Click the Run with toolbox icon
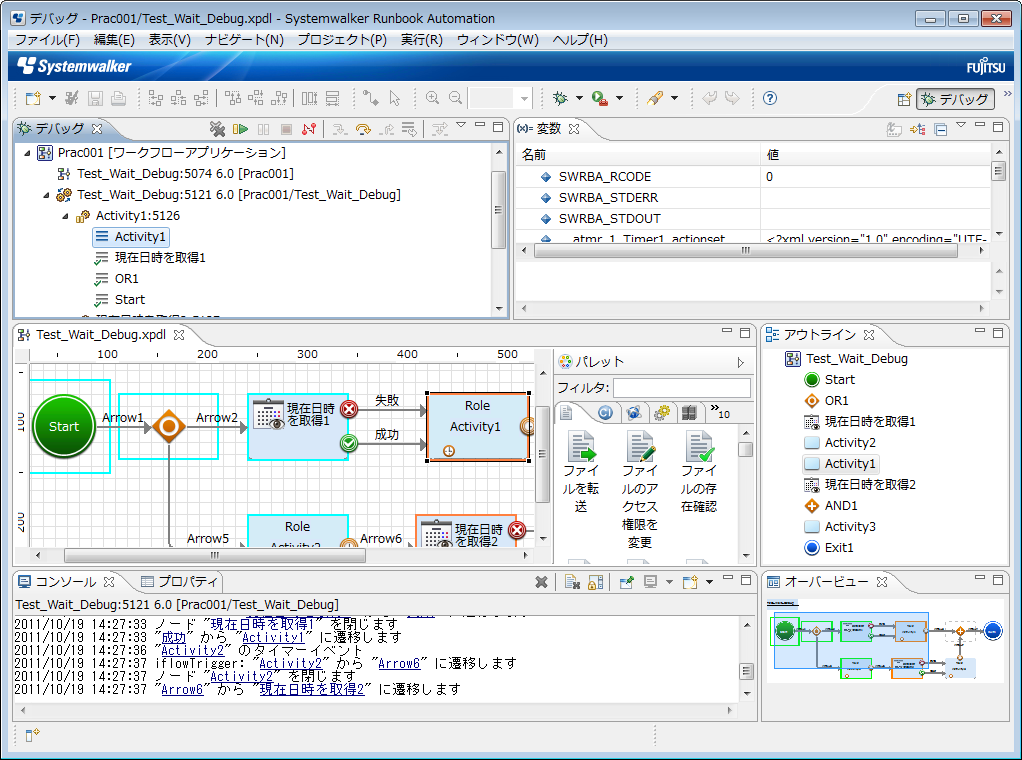Image resolution: width=1022 pixels, height=760 pixels. click(x=600, y=98)
